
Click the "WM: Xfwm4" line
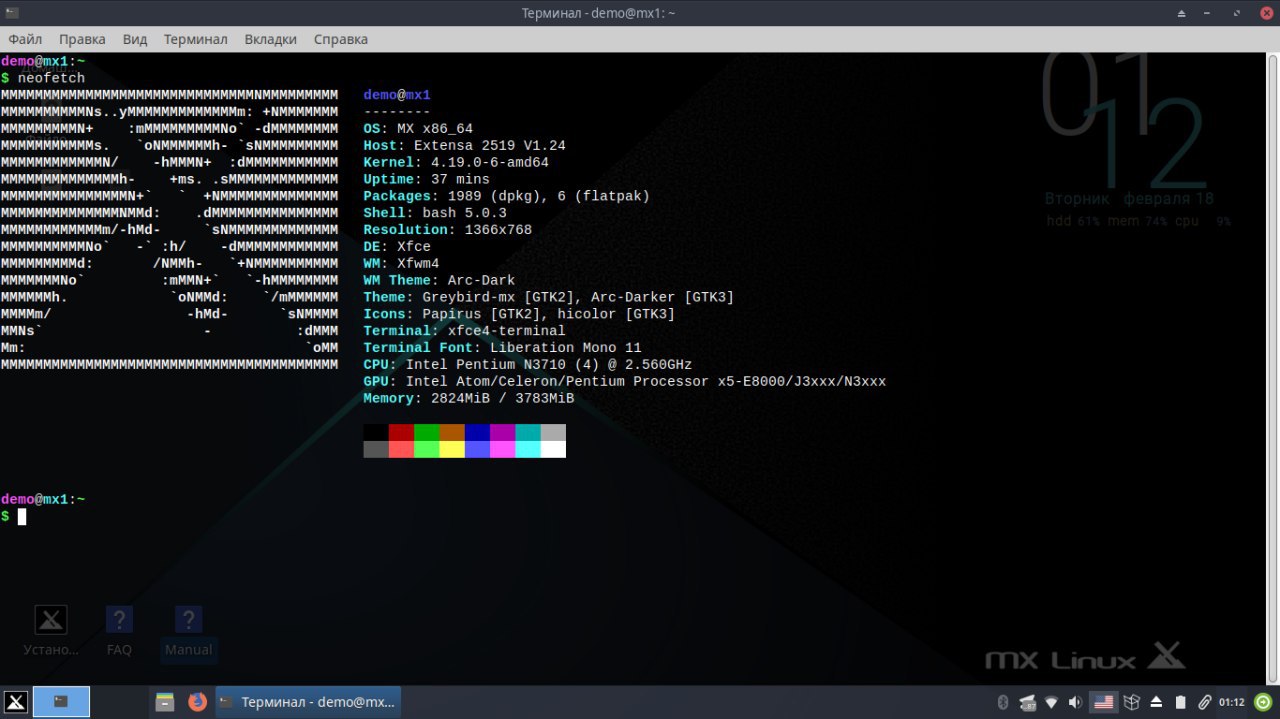pos(401,264)
